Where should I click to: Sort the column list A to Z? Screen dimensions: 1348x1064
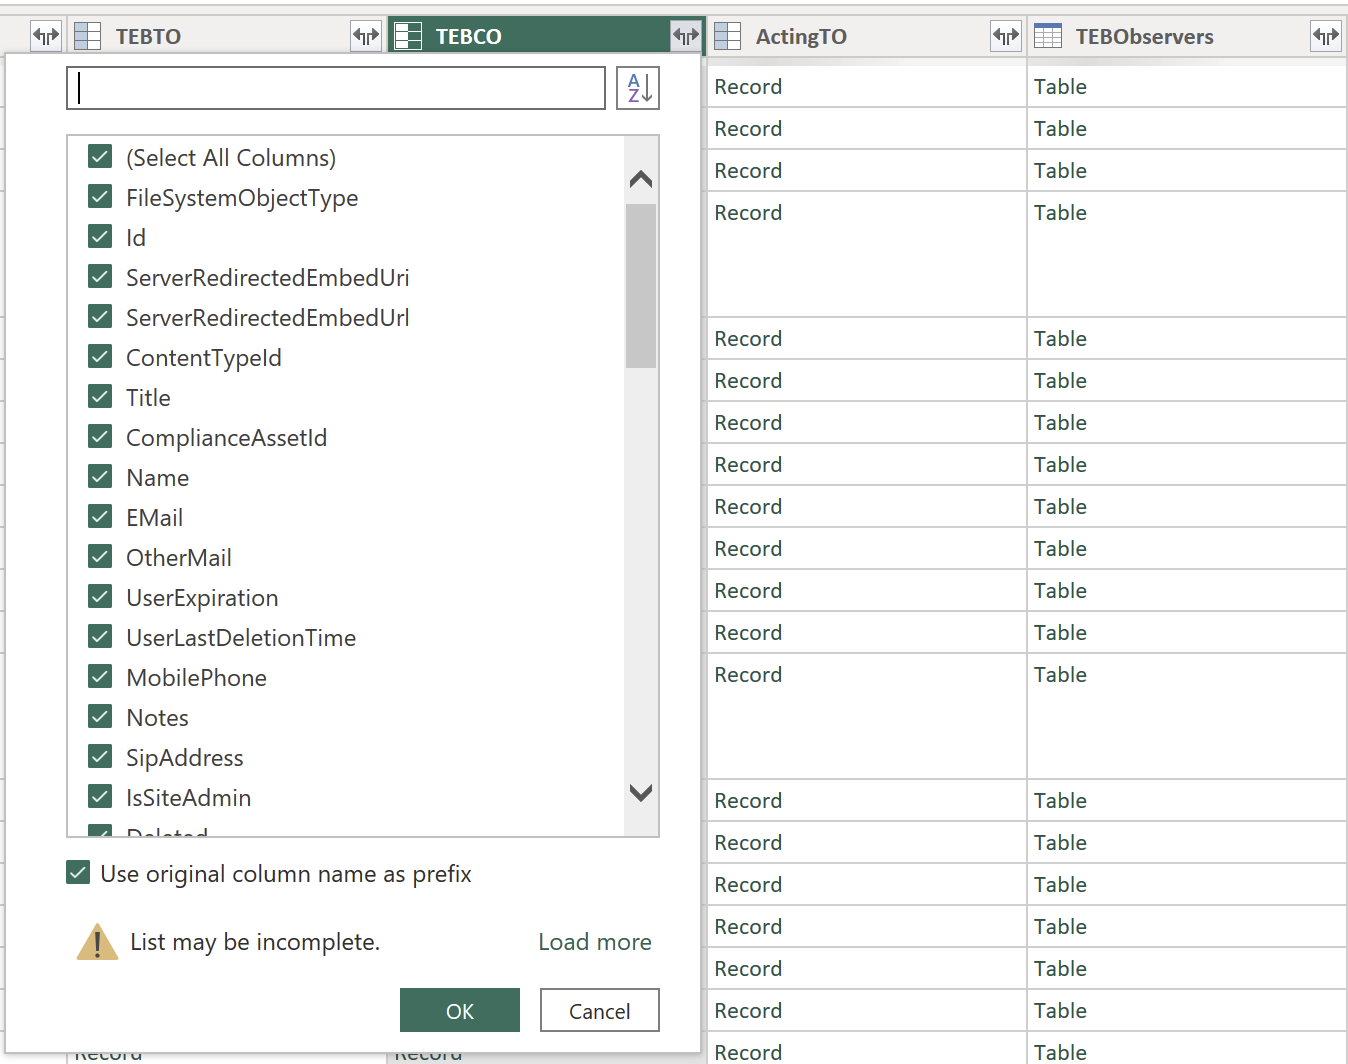(638, 88)
